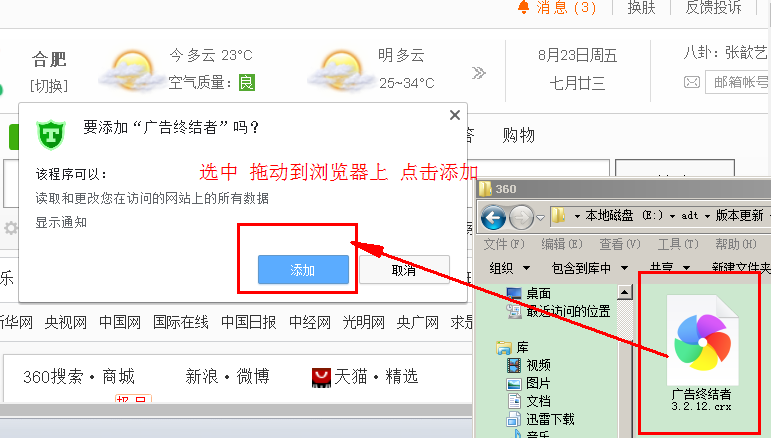Click the Explorer back arrow button
The image size is (771, 438).
(x=493, y=217)
